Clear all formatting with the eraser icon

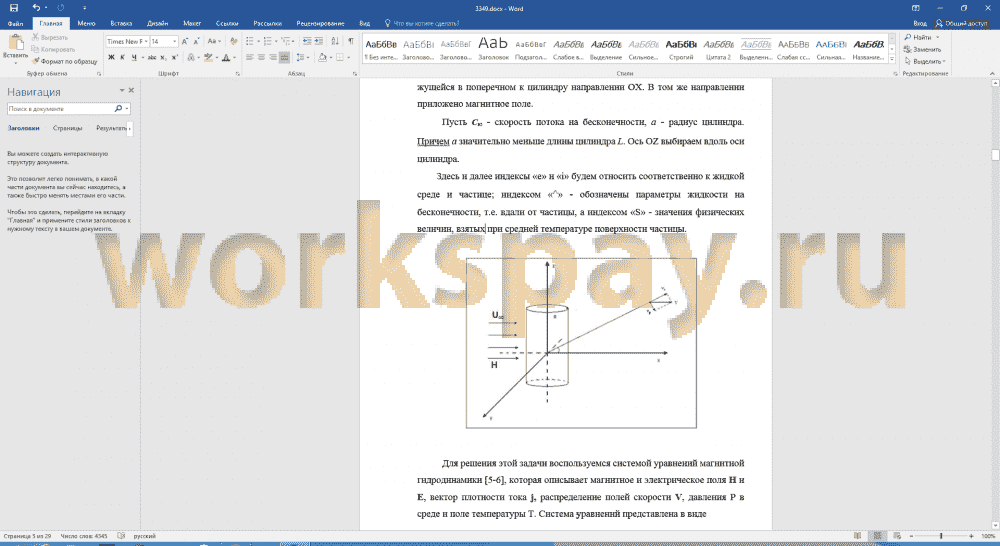click(x=234, y=41)
